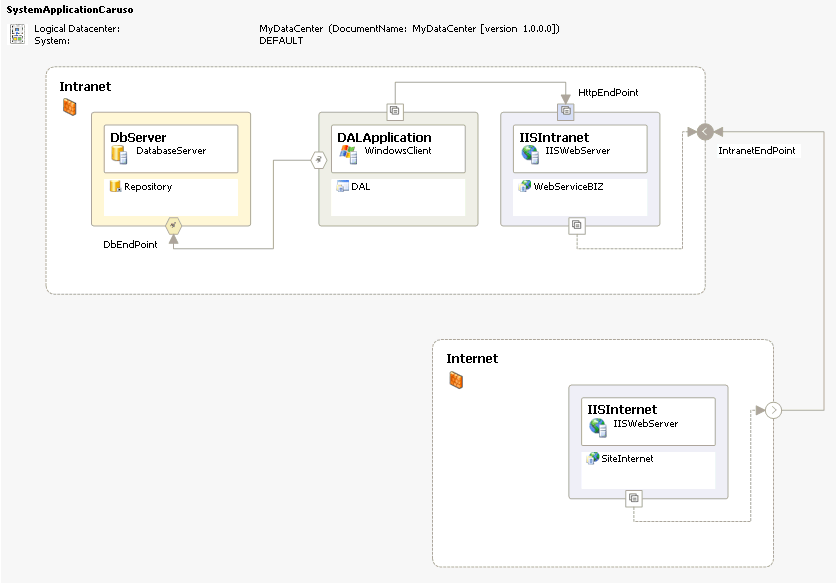836x583 pixels.
Task: Click the IntranetEndPoint circle on zone border
Action: tap(705, 132)
